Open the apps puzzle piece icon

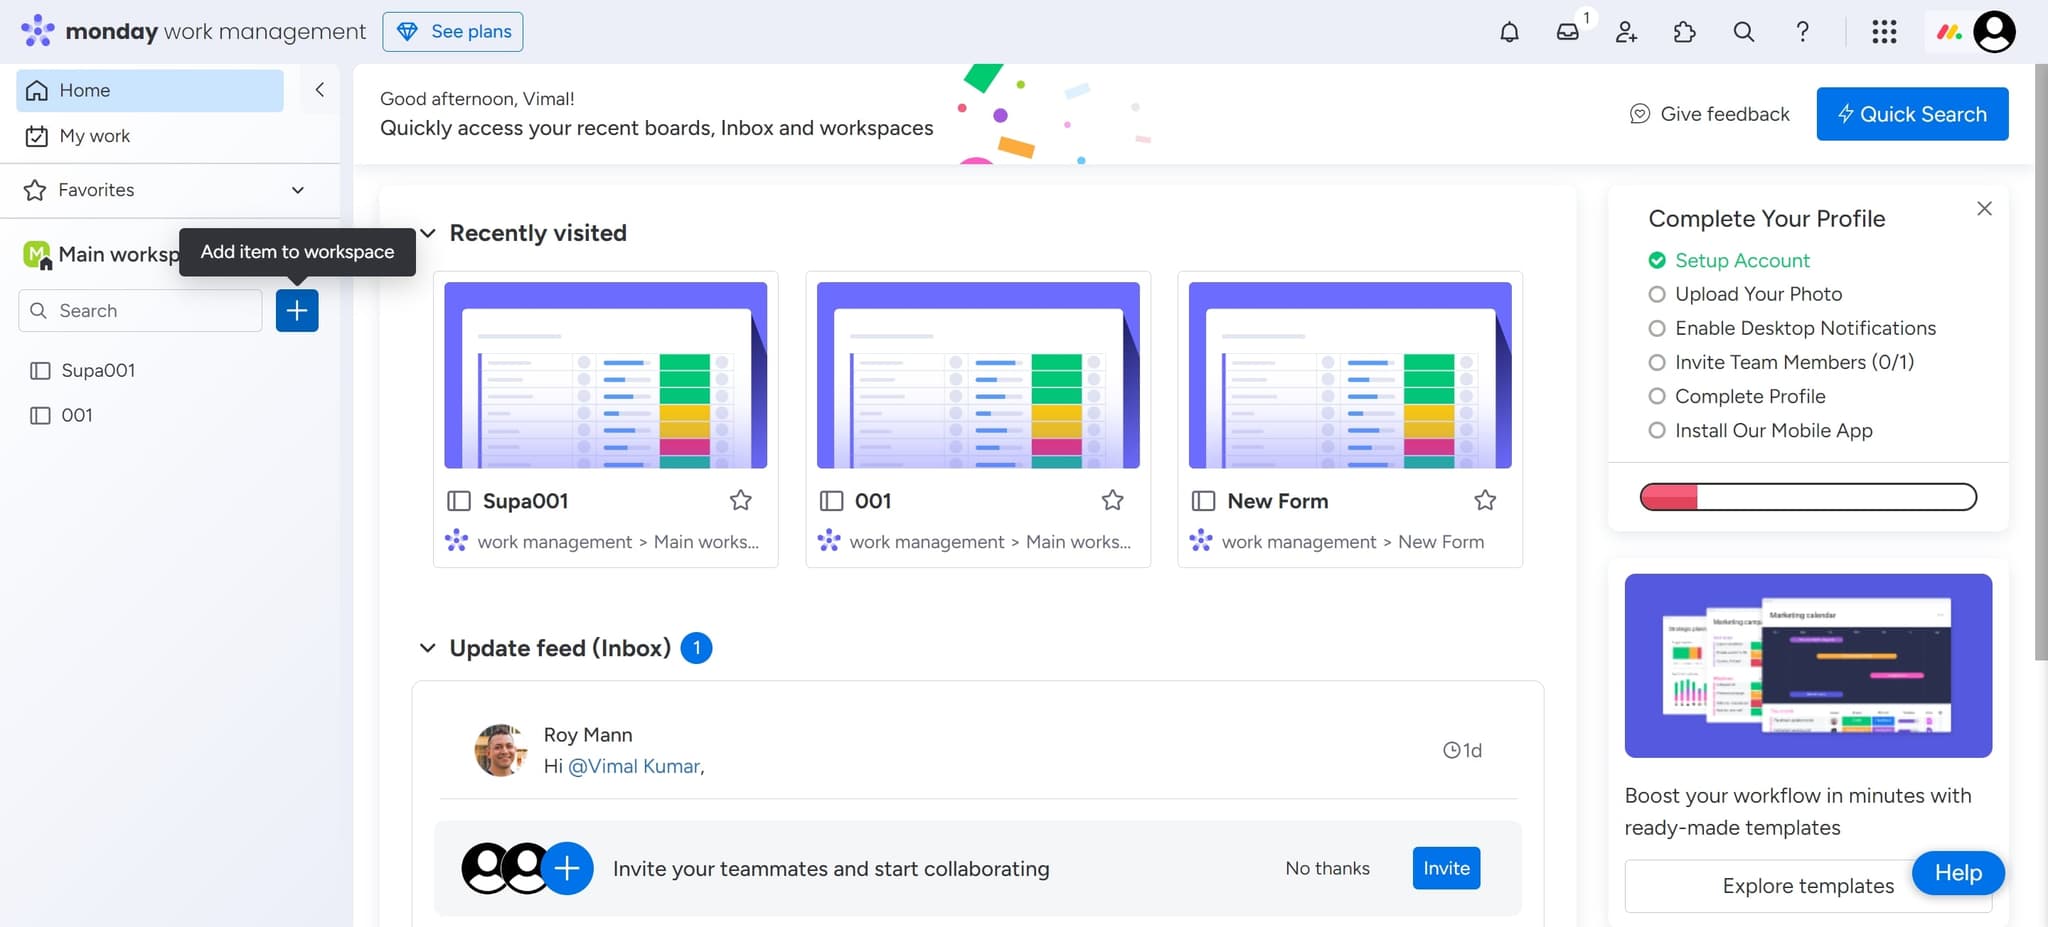pyautogui.click(x=1684, y=32)
